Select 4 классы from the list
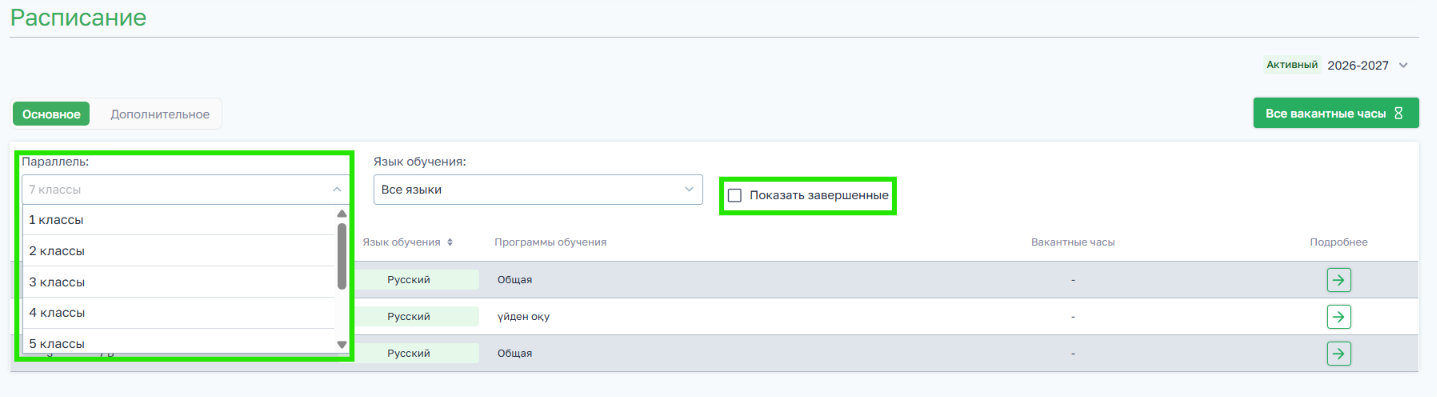Image resolution: width=1437 pixels, height=397 pixels. 178,313
